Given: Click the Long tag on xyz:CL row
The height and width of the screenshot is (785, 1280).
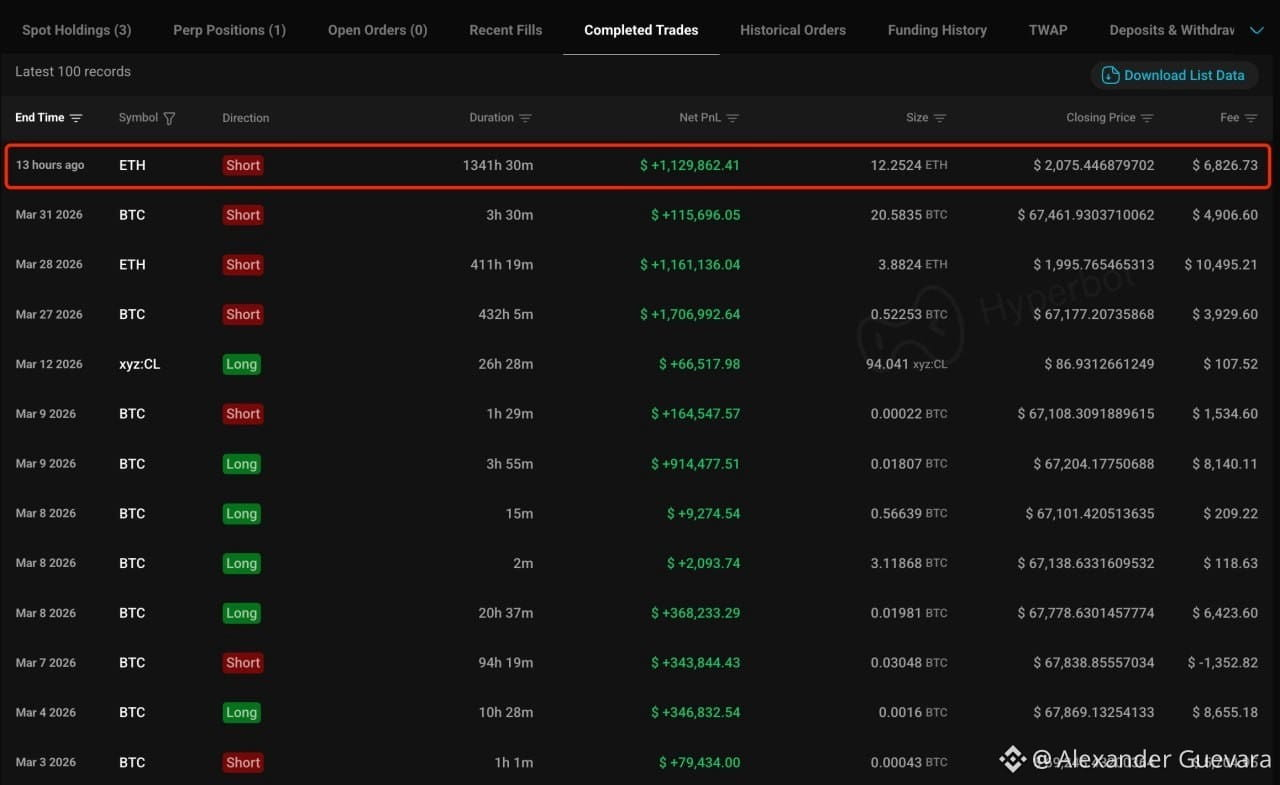Looking at the screenshot, I should (241, 364).
